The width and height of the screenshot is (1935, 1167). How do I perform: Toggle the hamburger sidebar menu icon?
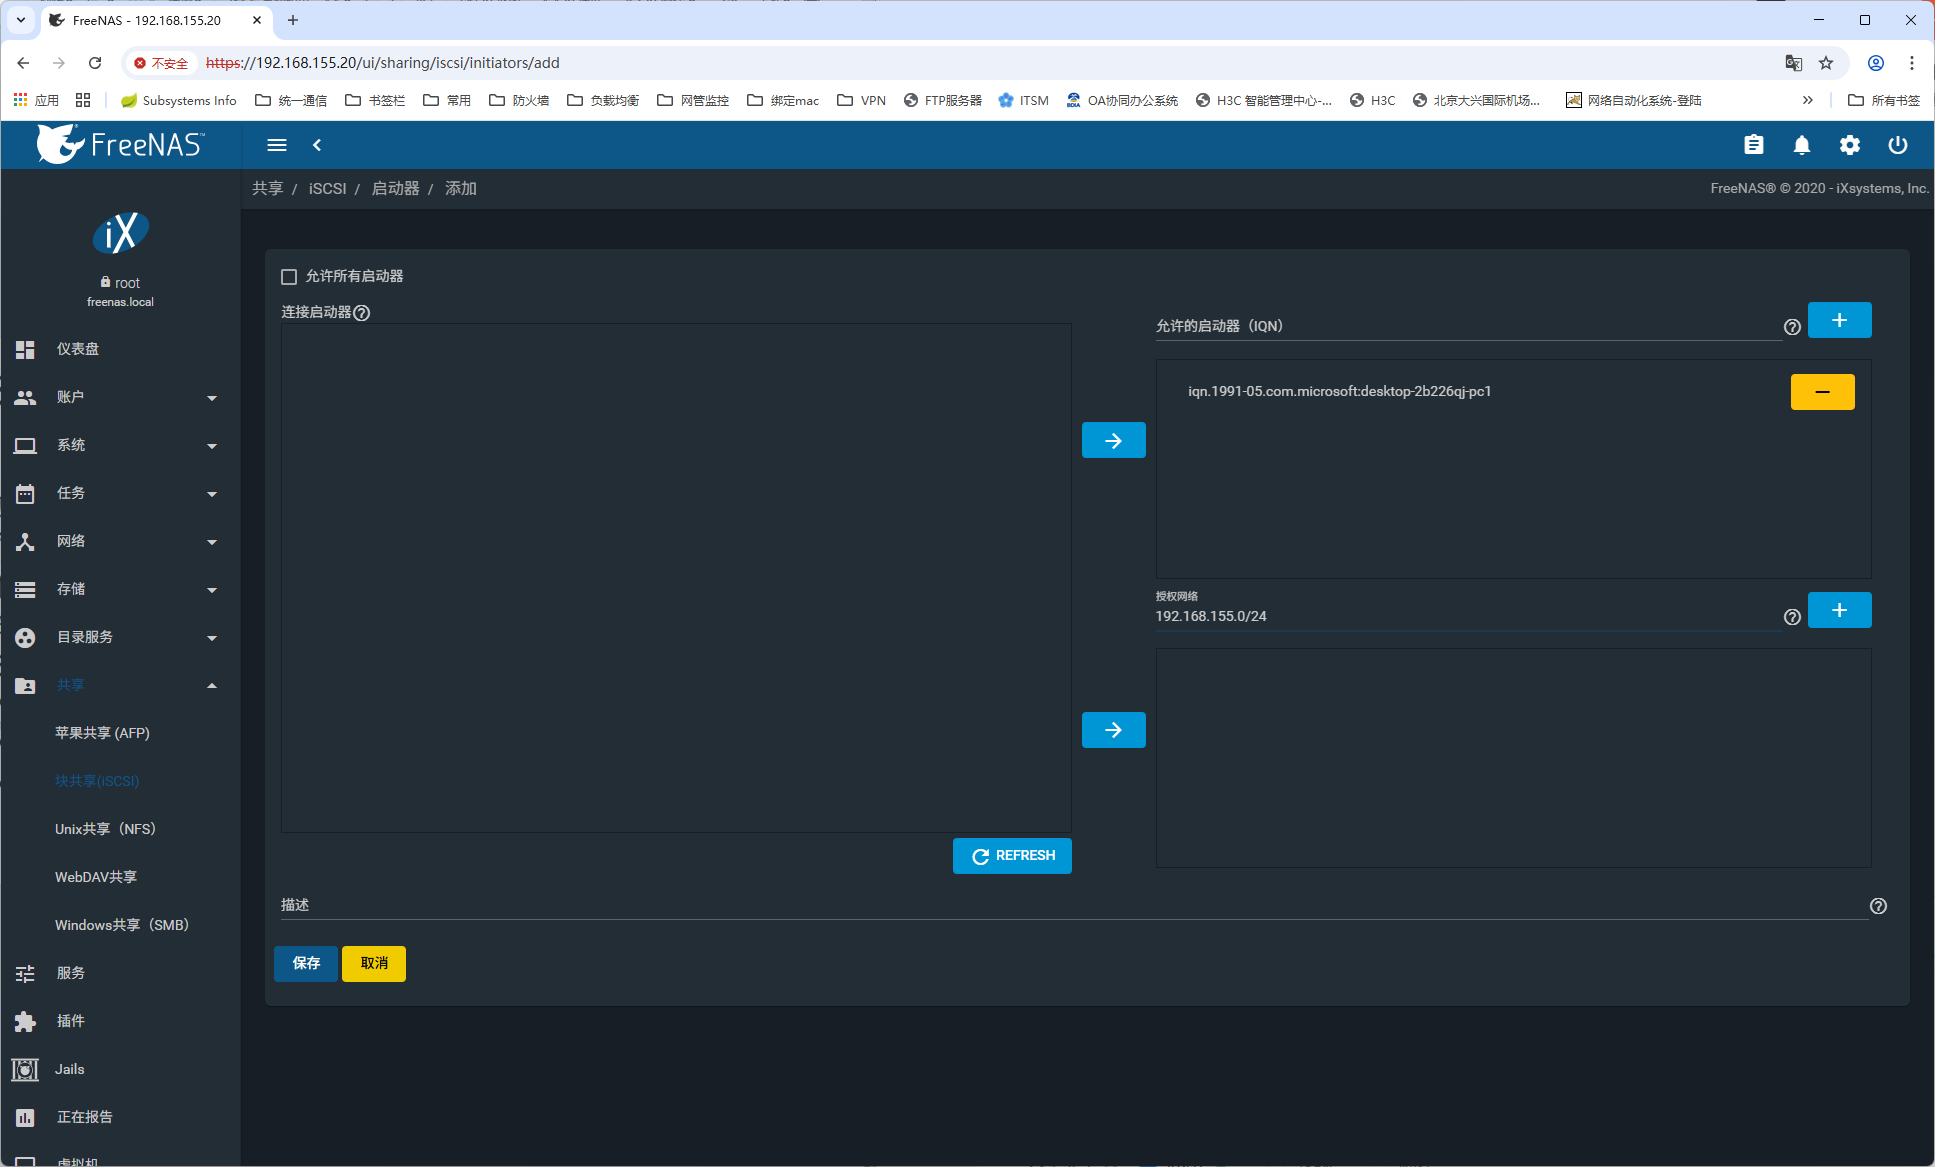[277, 145]
